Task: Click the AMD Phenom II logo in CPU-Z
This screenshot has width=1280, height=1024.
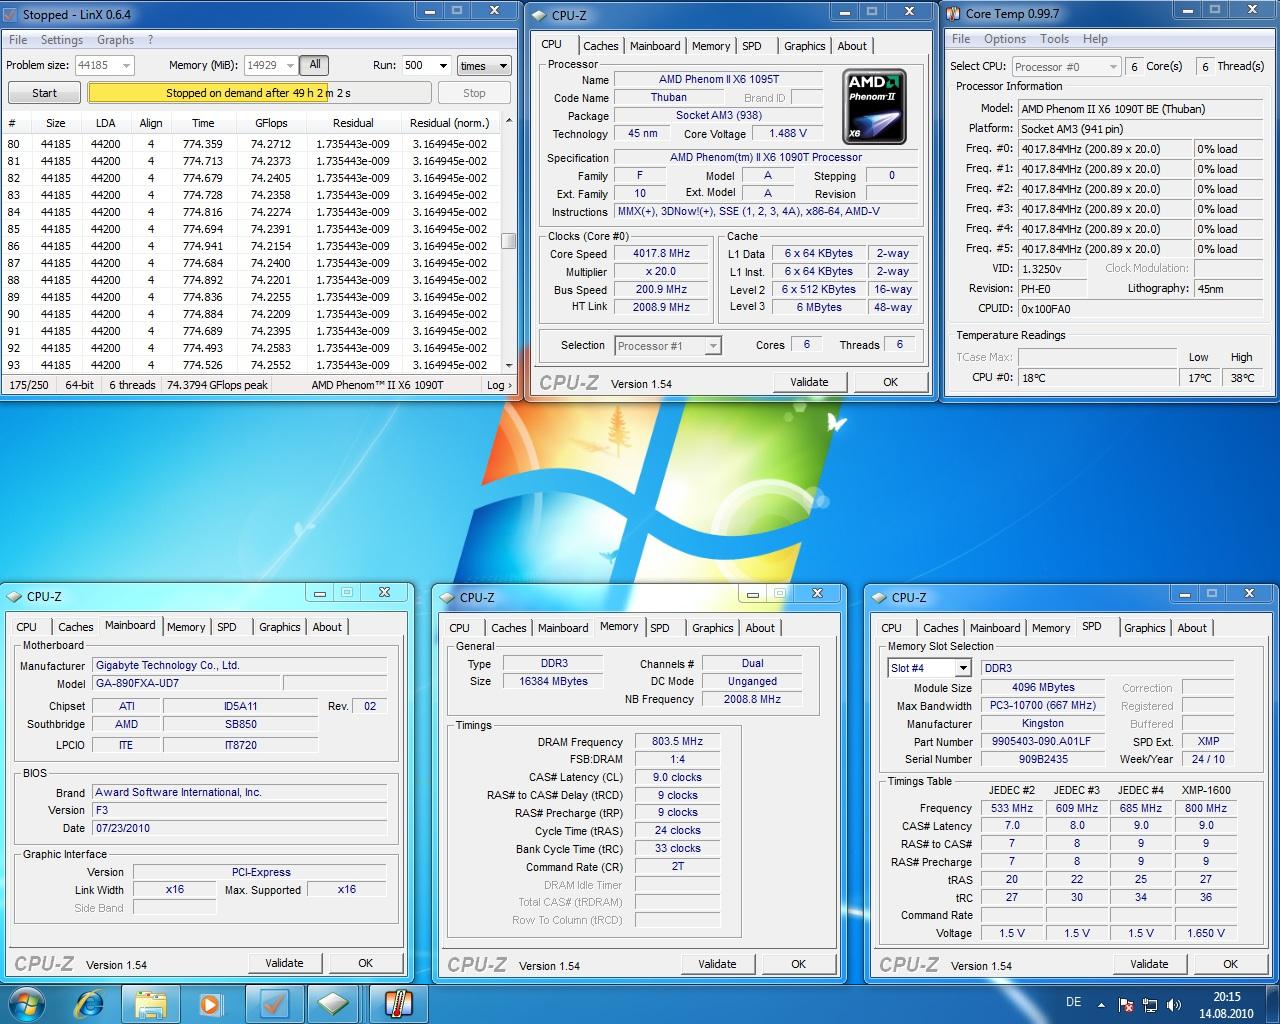Action: point(874,107)
